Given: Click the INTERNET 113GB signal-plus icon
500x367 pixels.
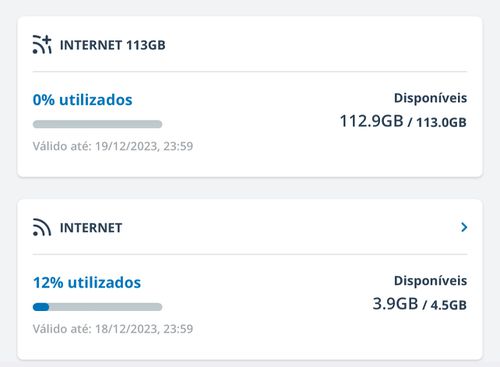Looking at the screenshot, I should 42,44.
